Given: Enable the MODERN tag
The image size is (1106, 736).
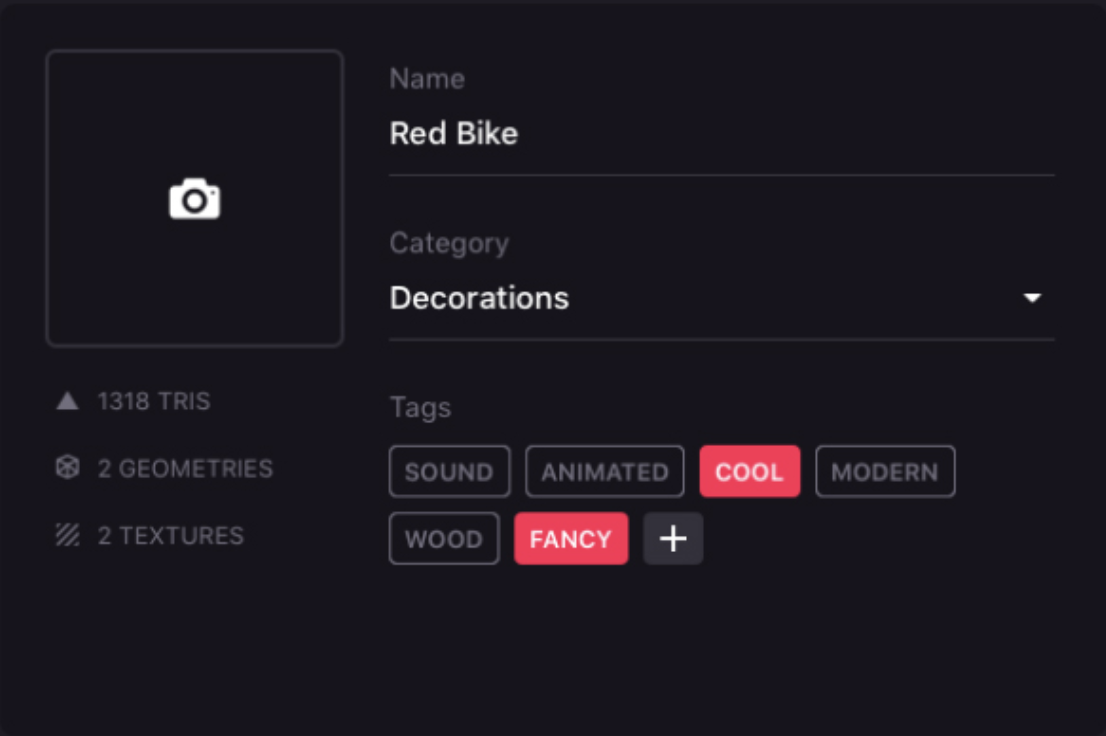Looking at the screenshot, I should tap(885, 471).
